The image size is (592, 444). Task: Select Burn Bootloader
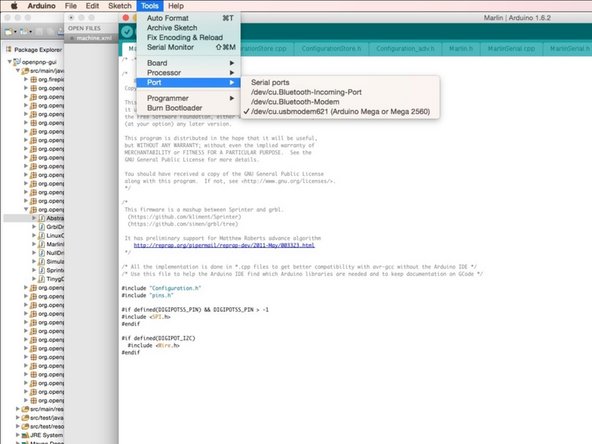pos(188,108)
